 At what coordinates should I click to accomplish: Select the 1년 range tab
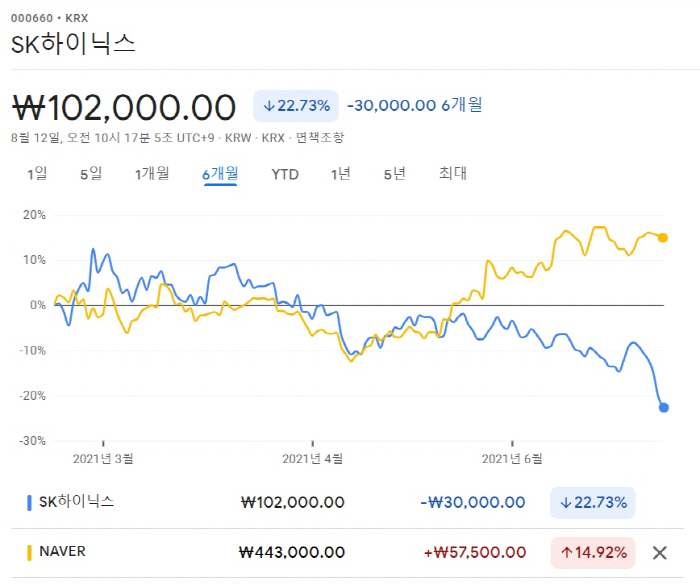coord(341,173)
